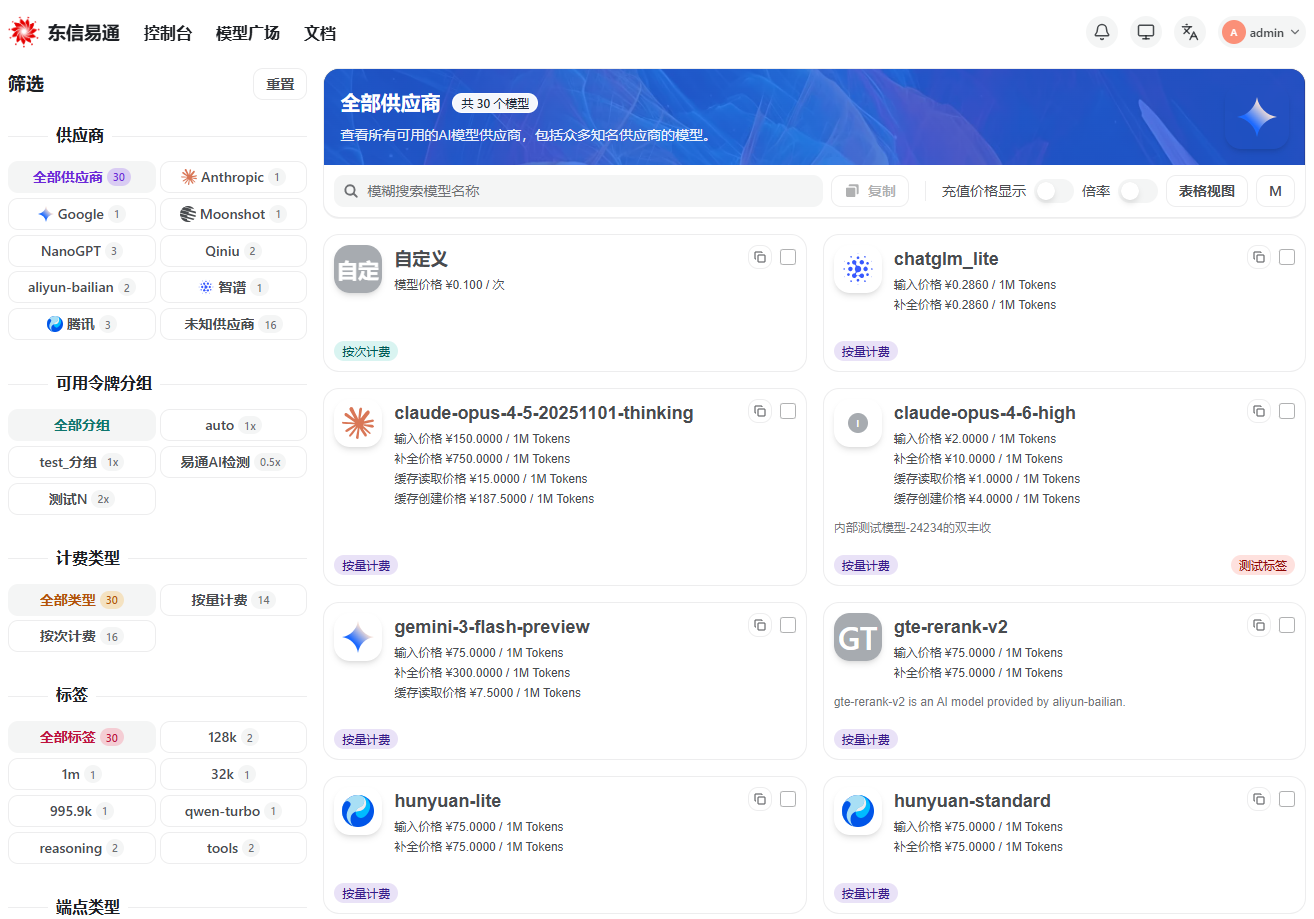
Task: Click the 东信易通 logo icon
Action: (24, 32)
